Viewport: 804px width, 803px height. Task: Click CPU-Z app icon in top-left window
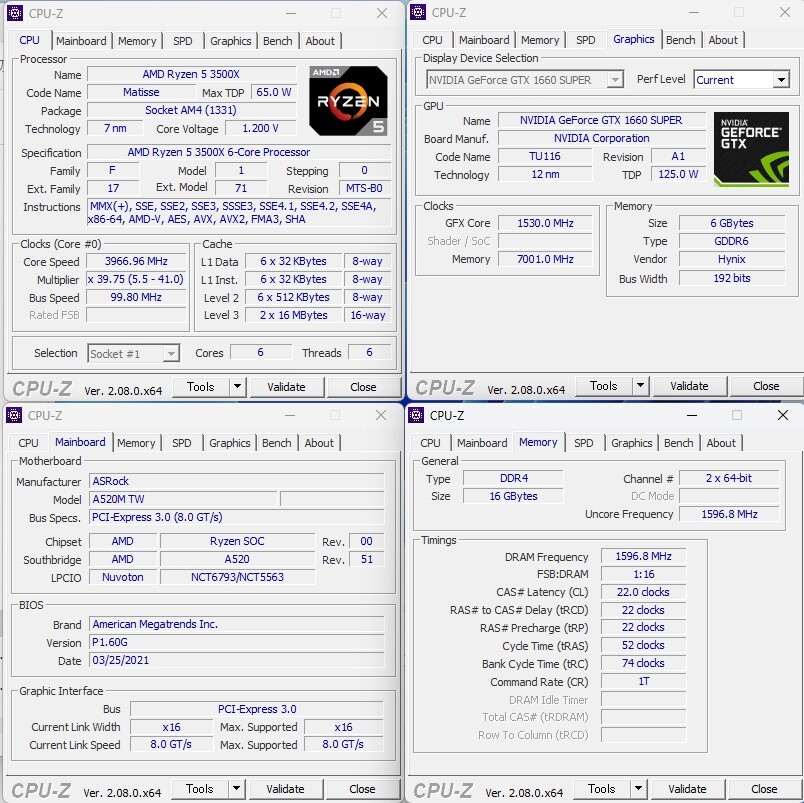click(15, 13)
